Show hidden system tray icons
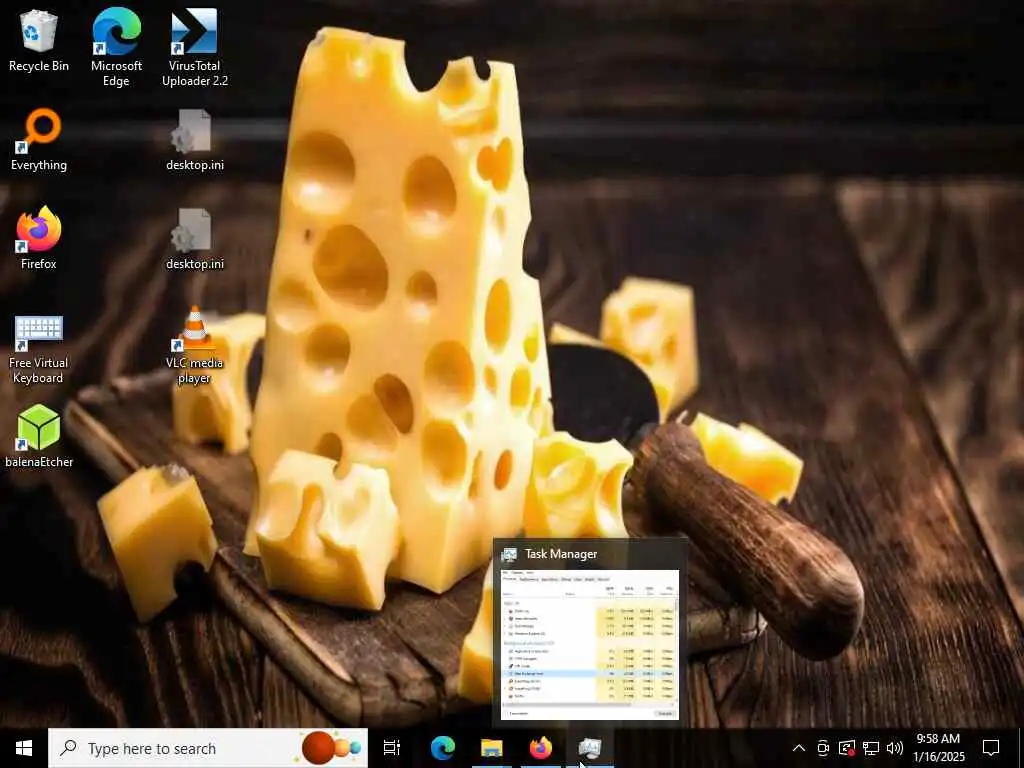Viewport: 1024px width, 768px height. coord(799,748)
